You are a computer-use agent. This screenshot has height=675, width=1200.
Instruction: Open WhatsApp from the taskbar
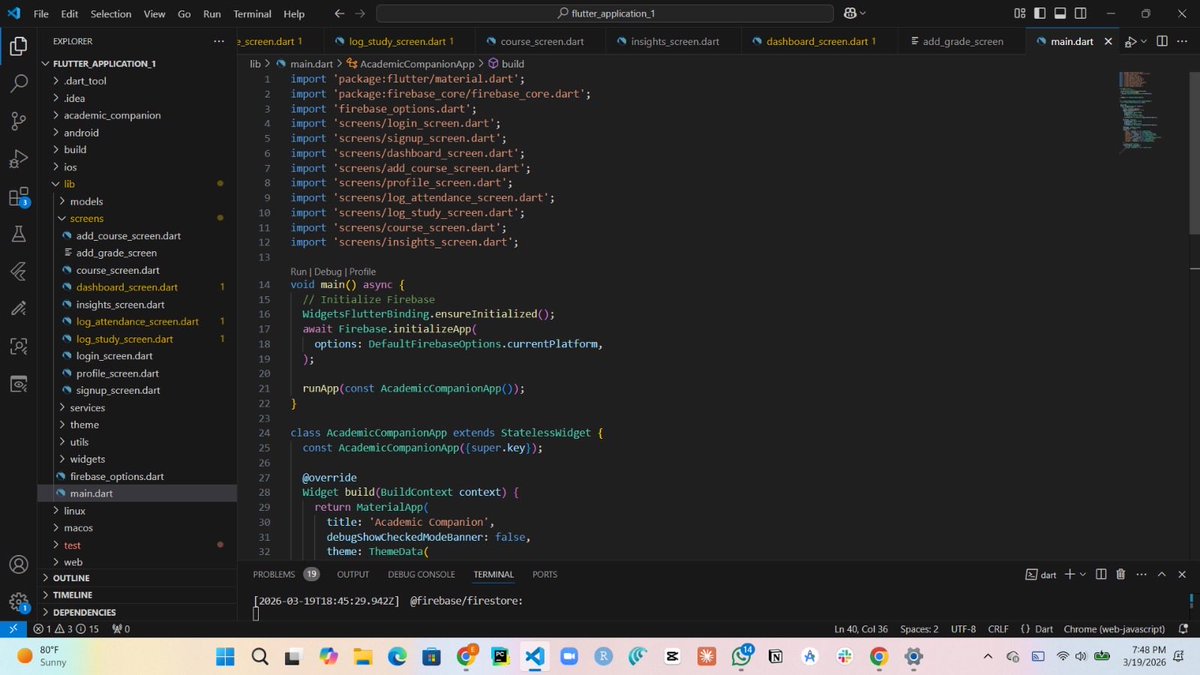point(741,656)
